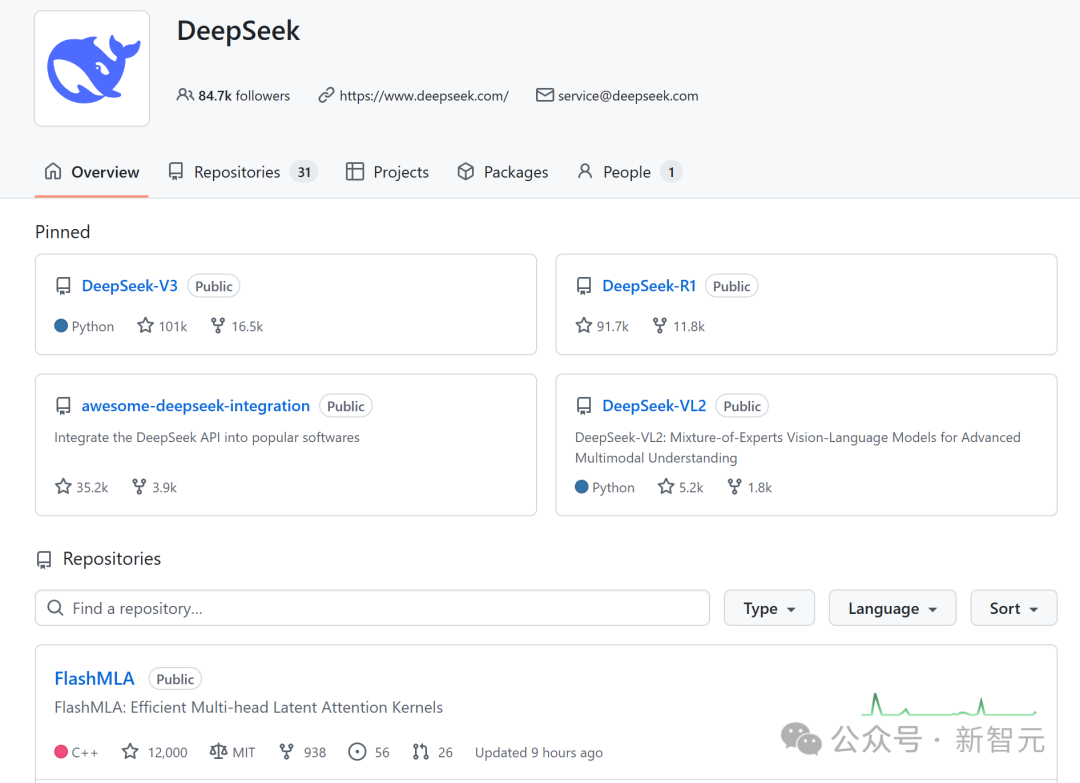Open DeepSeek-VL2 forks 1.8k
This screenshot has height=783, width=1080.
(x=749, y=487)
